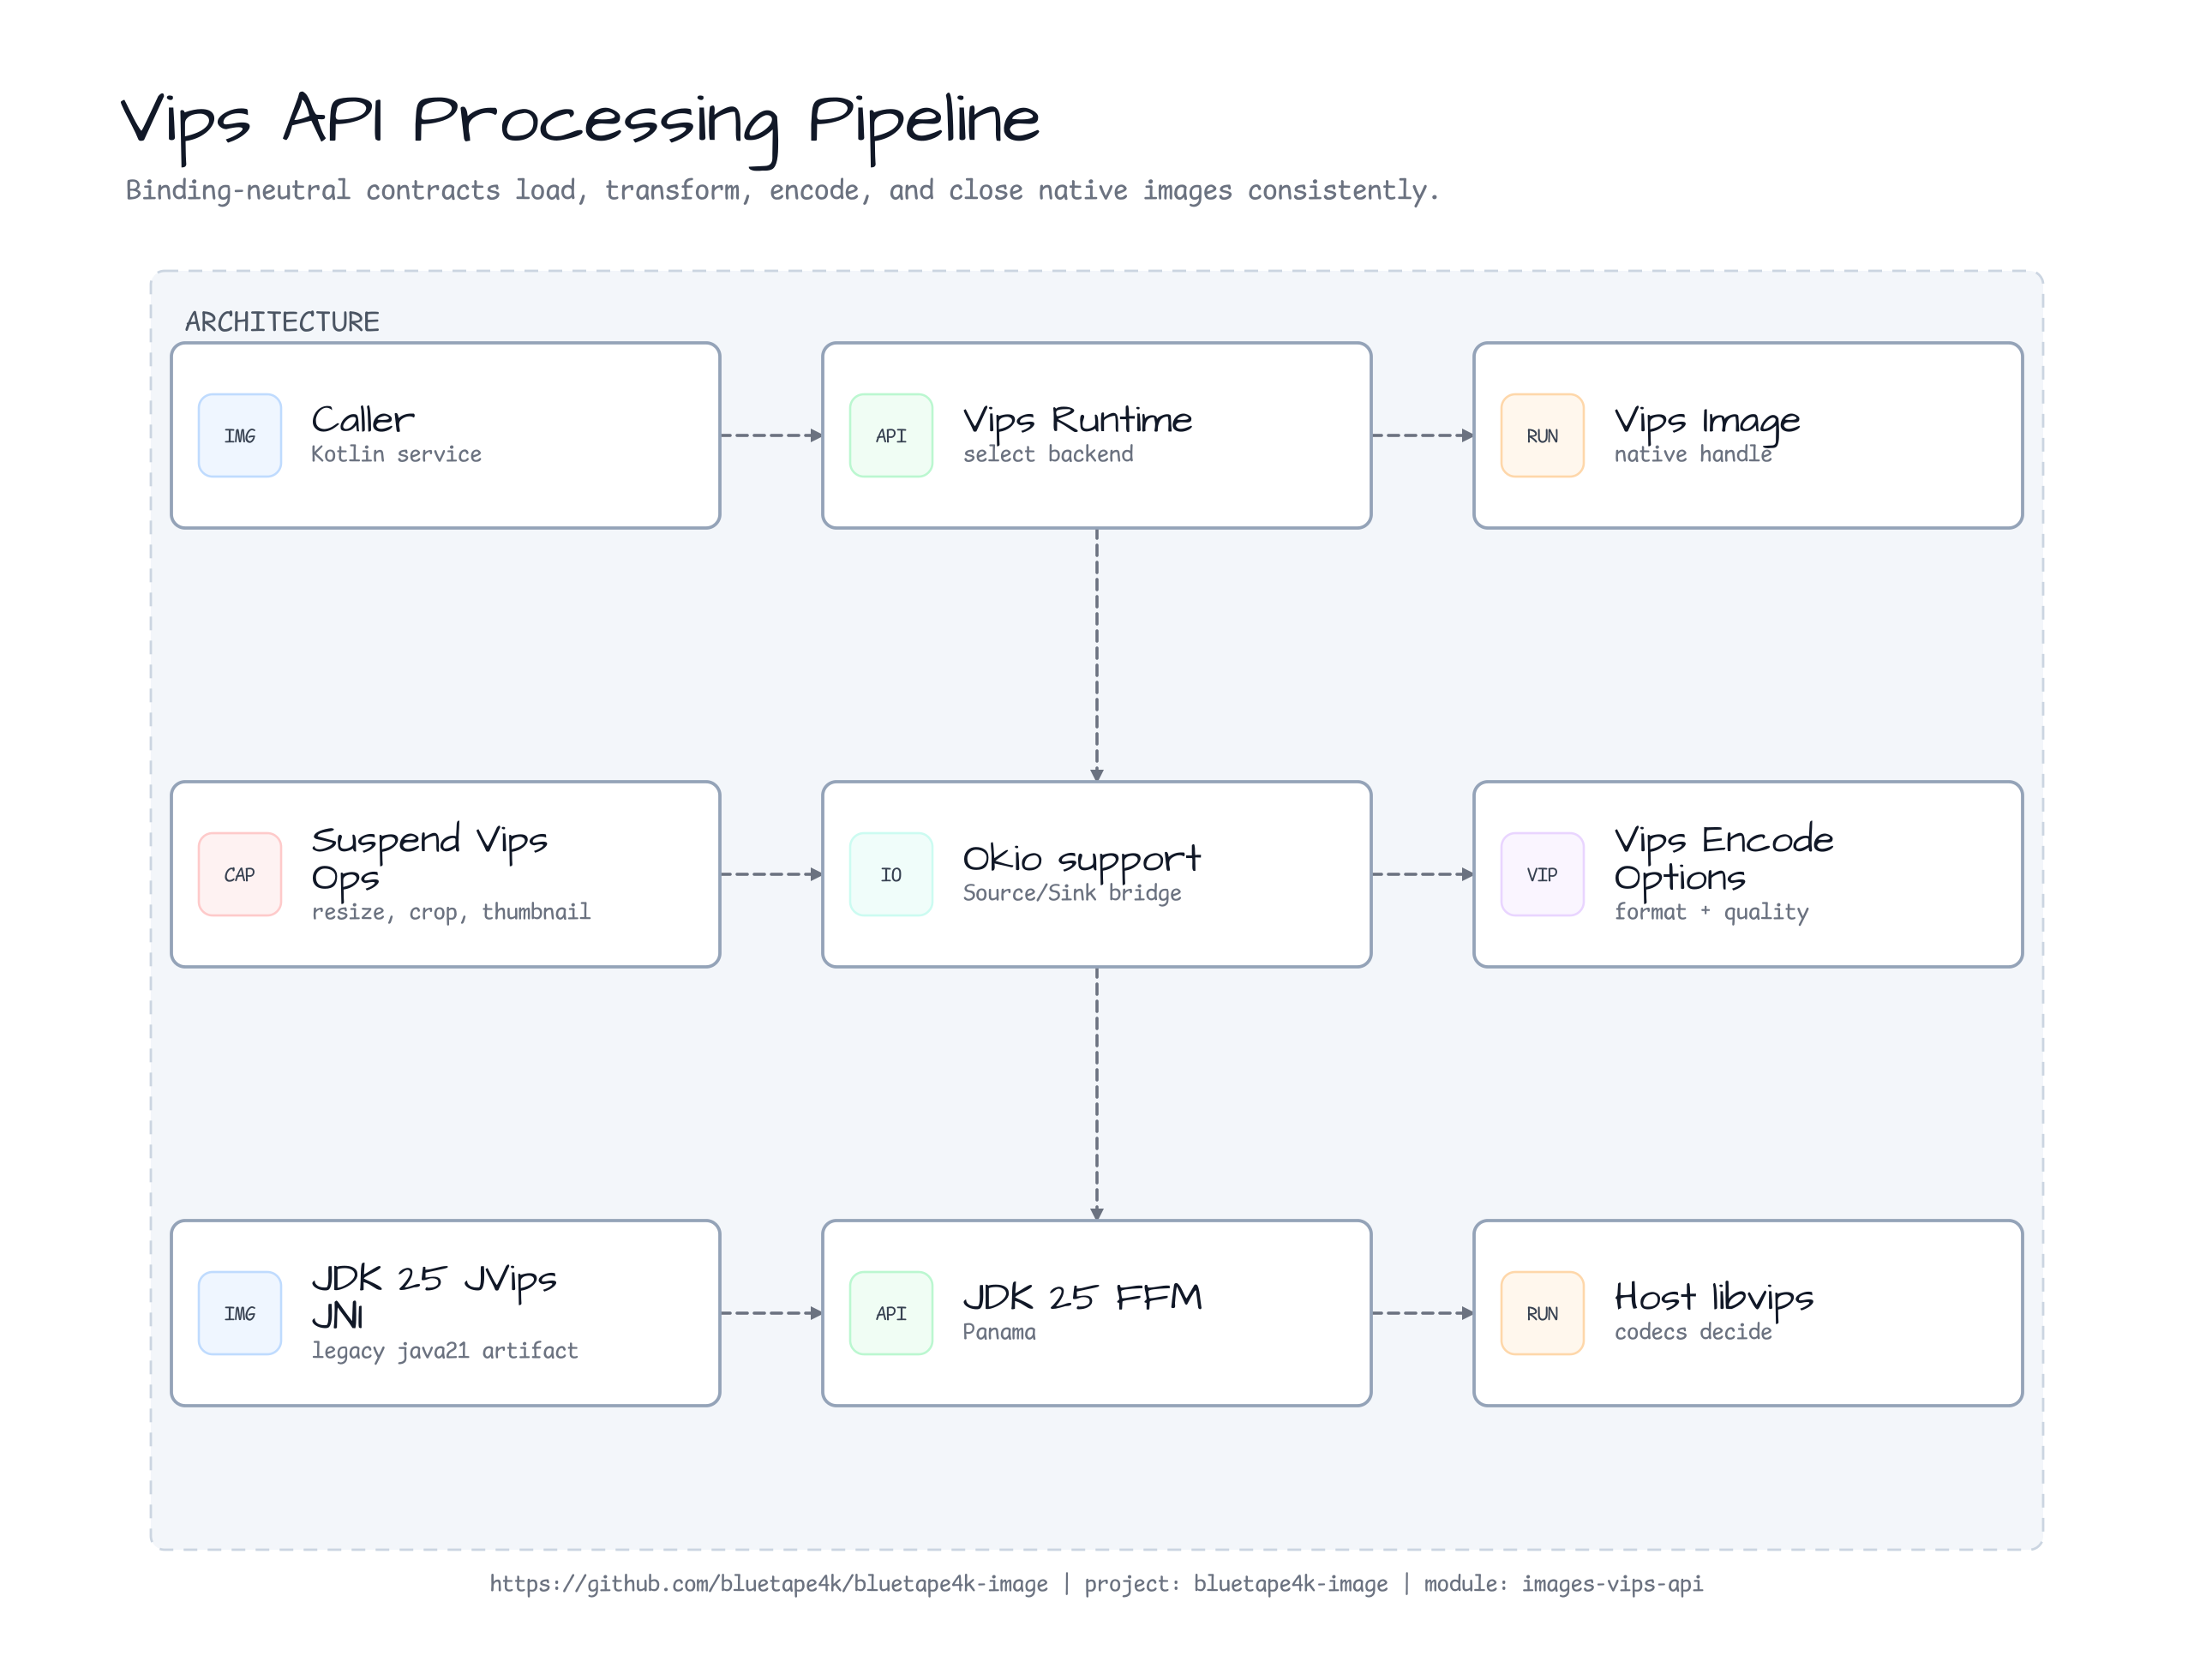Click the IMG badge in the Caller node
The height and width of the screenshot is (1680, 2194).
pos(240,436)
